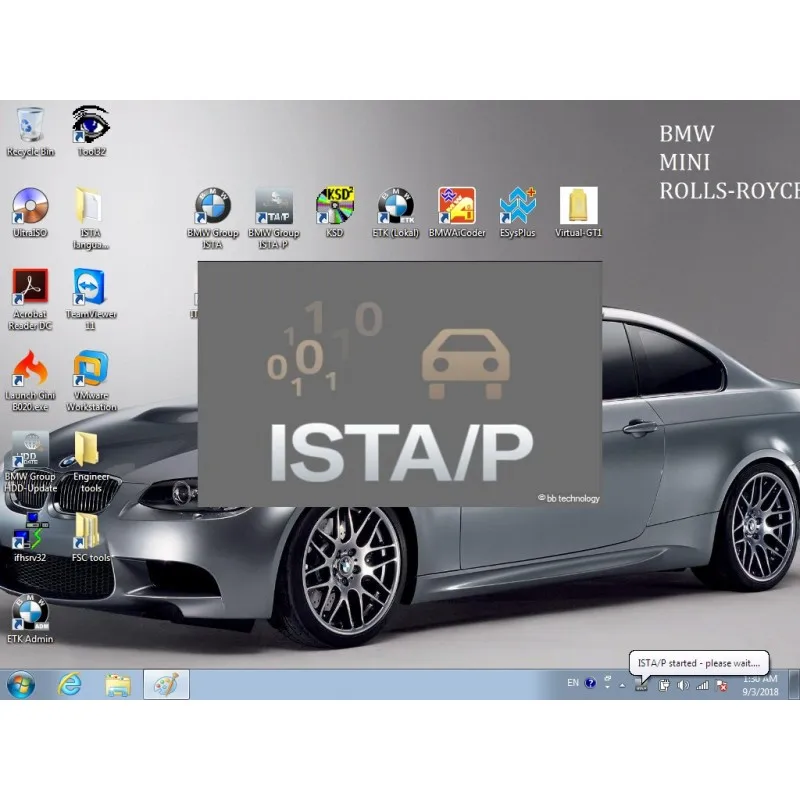Open the KSD desktop shortcut
Viewport: 800px width, 800px height.
pos(335,213)
